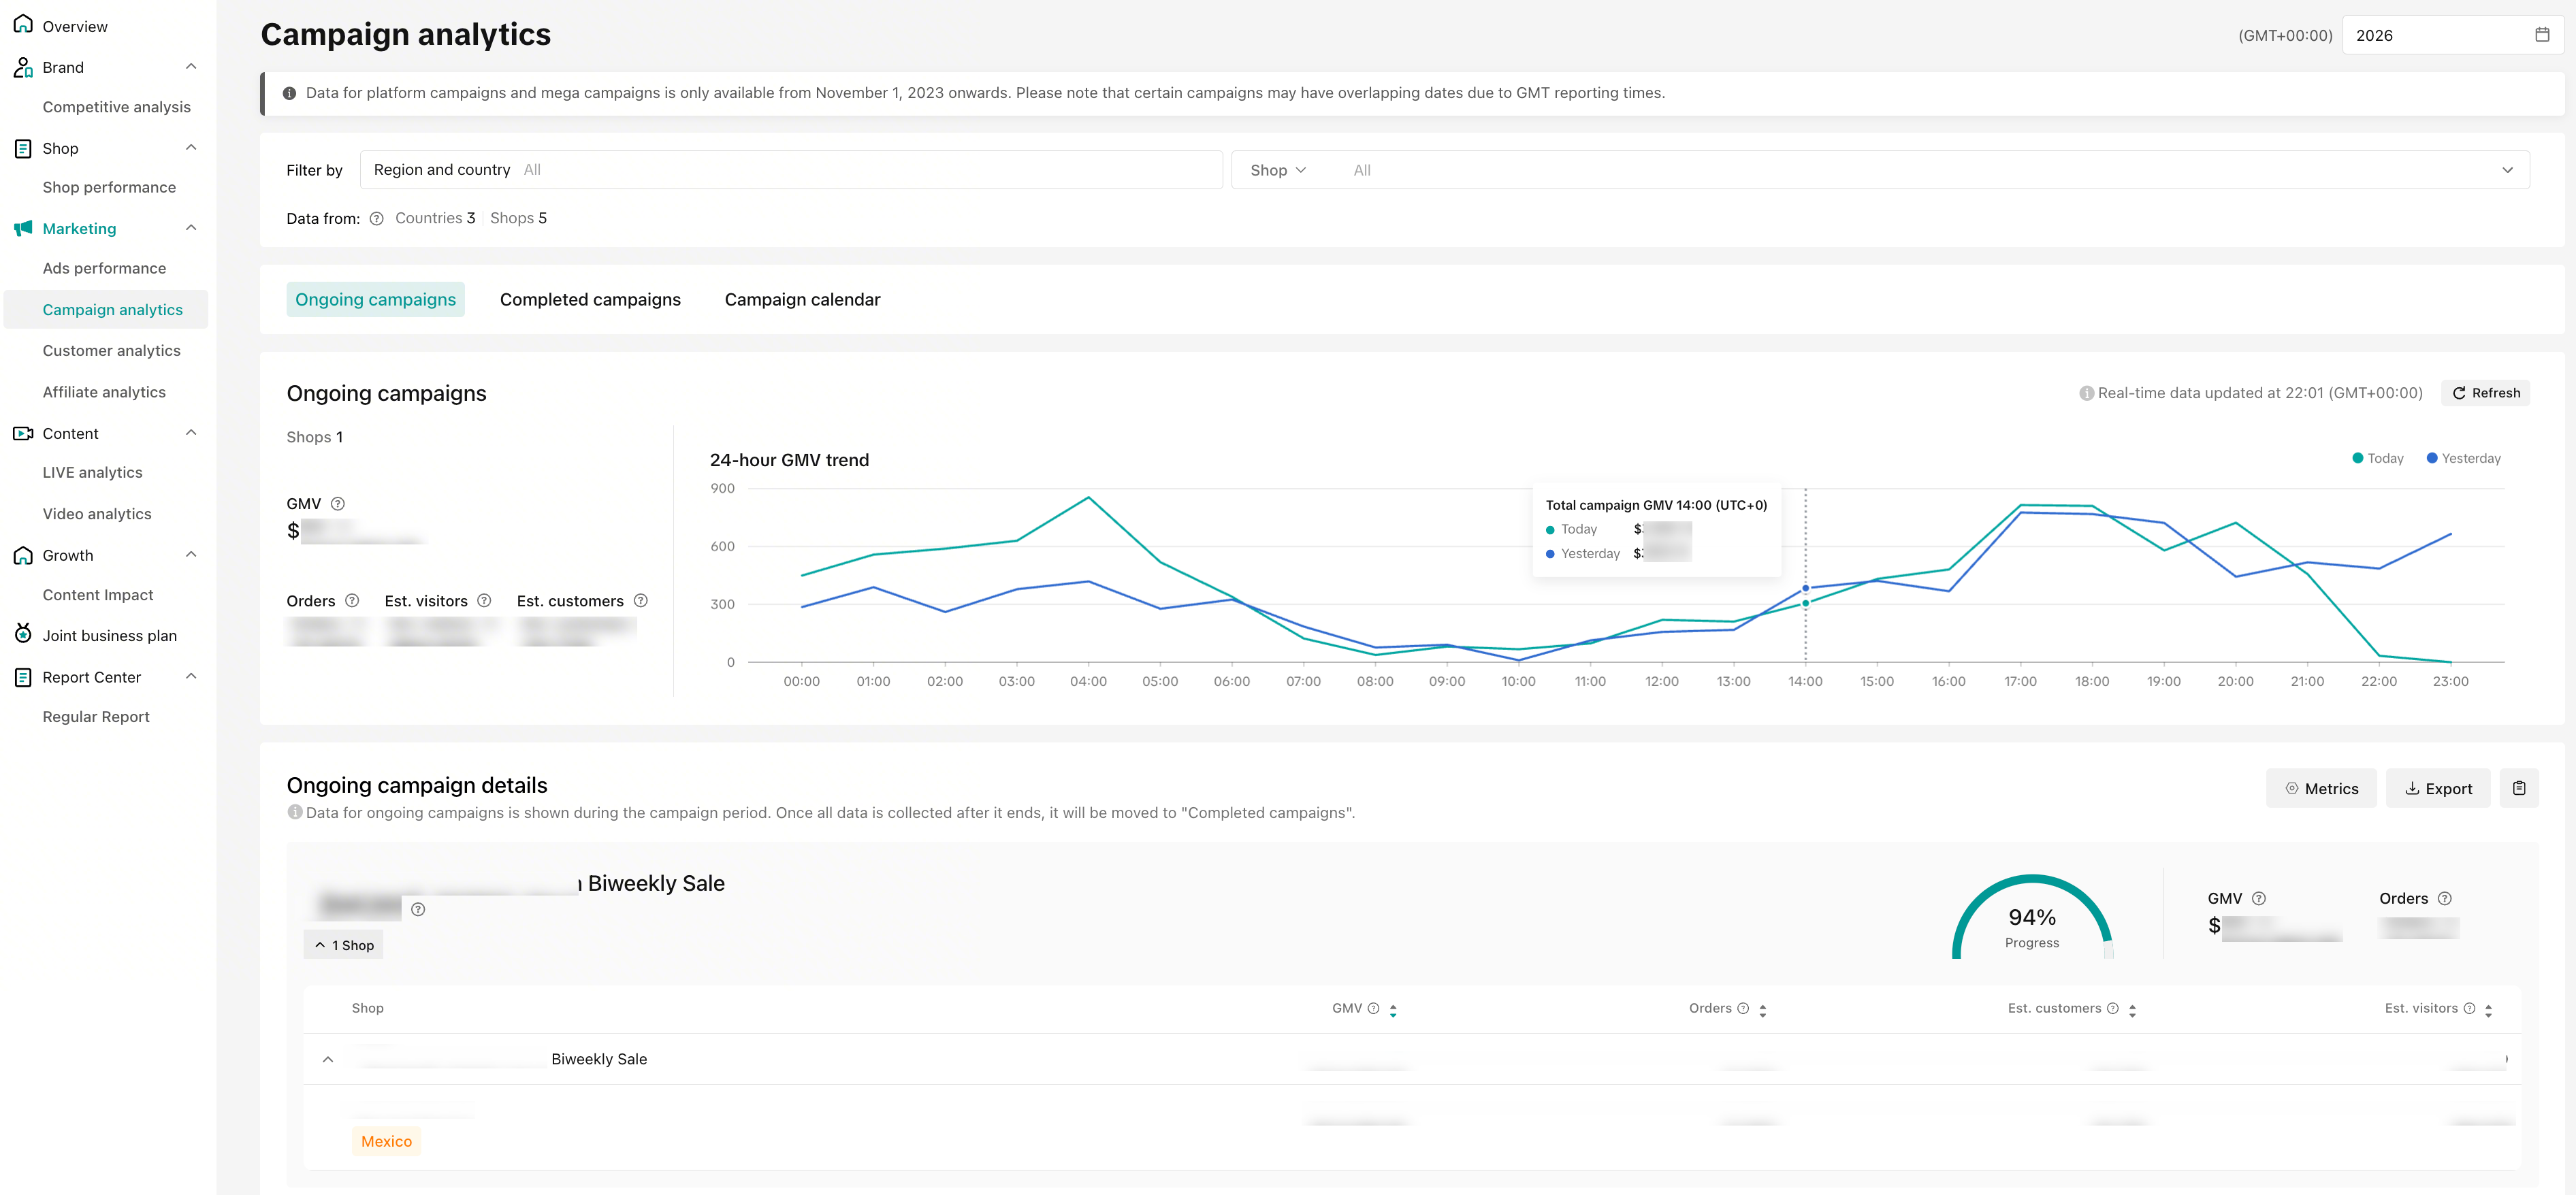Click the Refresh button
2576x1195 pixels.
[x=2485, y=393]
